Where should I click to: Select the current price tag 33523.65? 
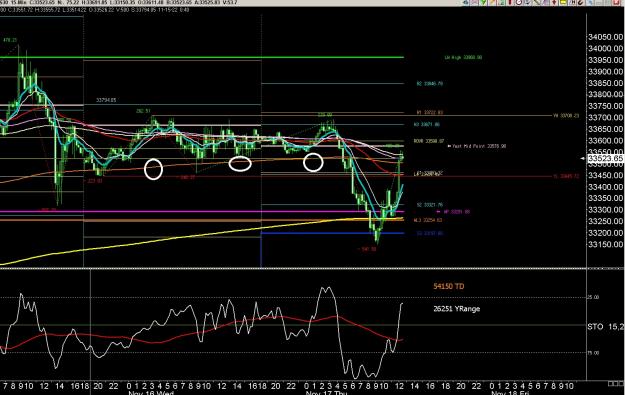click(x=605, y=158)
